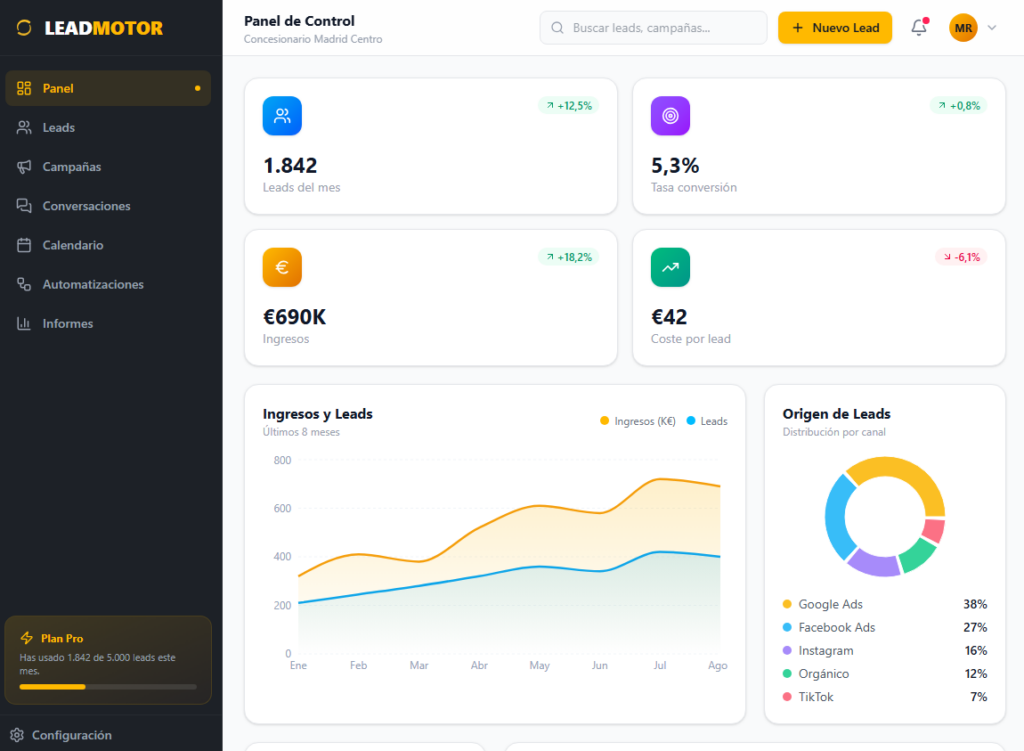Click the Nuevo Lead button
This screenshot has height=751, width=1024.
coord(835,27)
